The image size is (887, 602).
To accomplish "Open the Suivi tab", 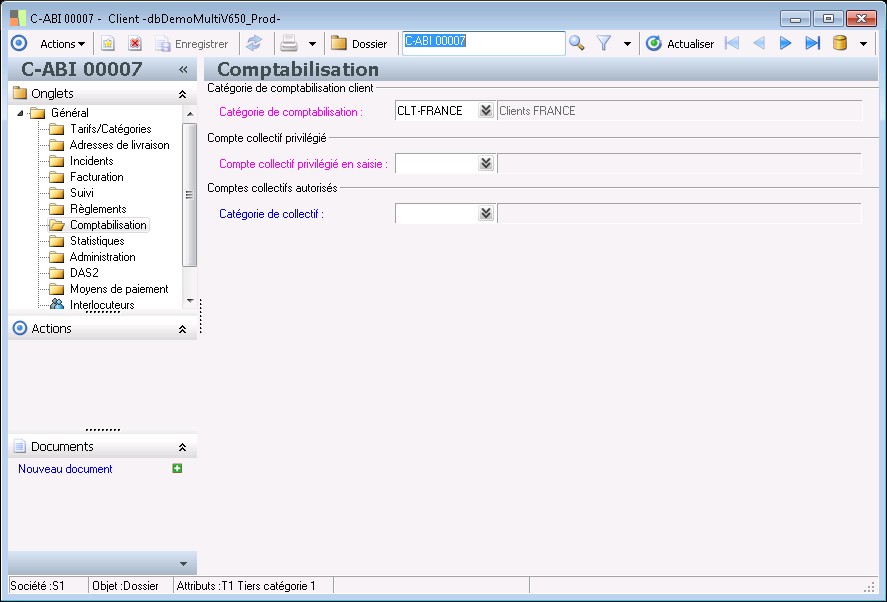I will (82, 193).
